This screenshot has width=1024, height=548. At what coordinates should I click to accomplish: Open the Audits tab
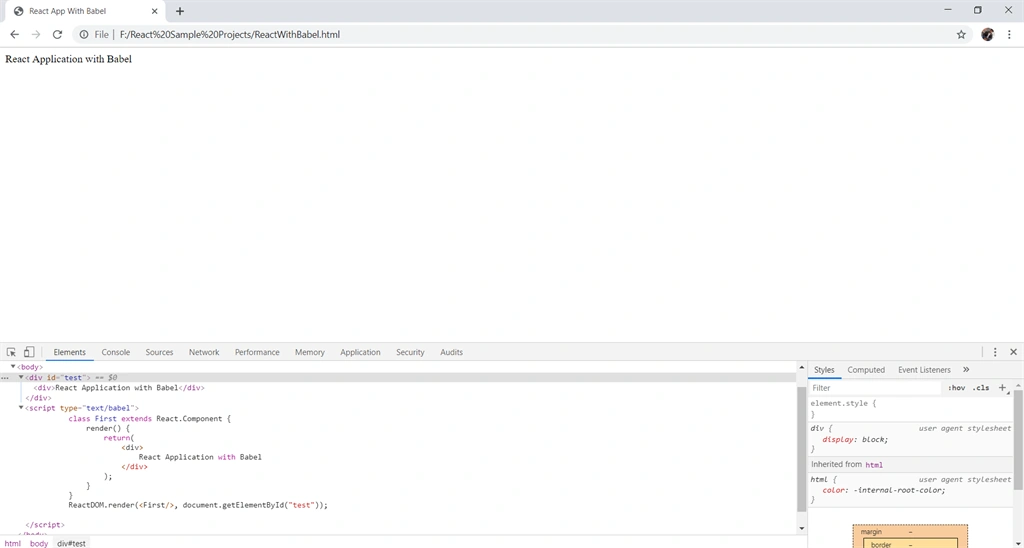[451, 352]
